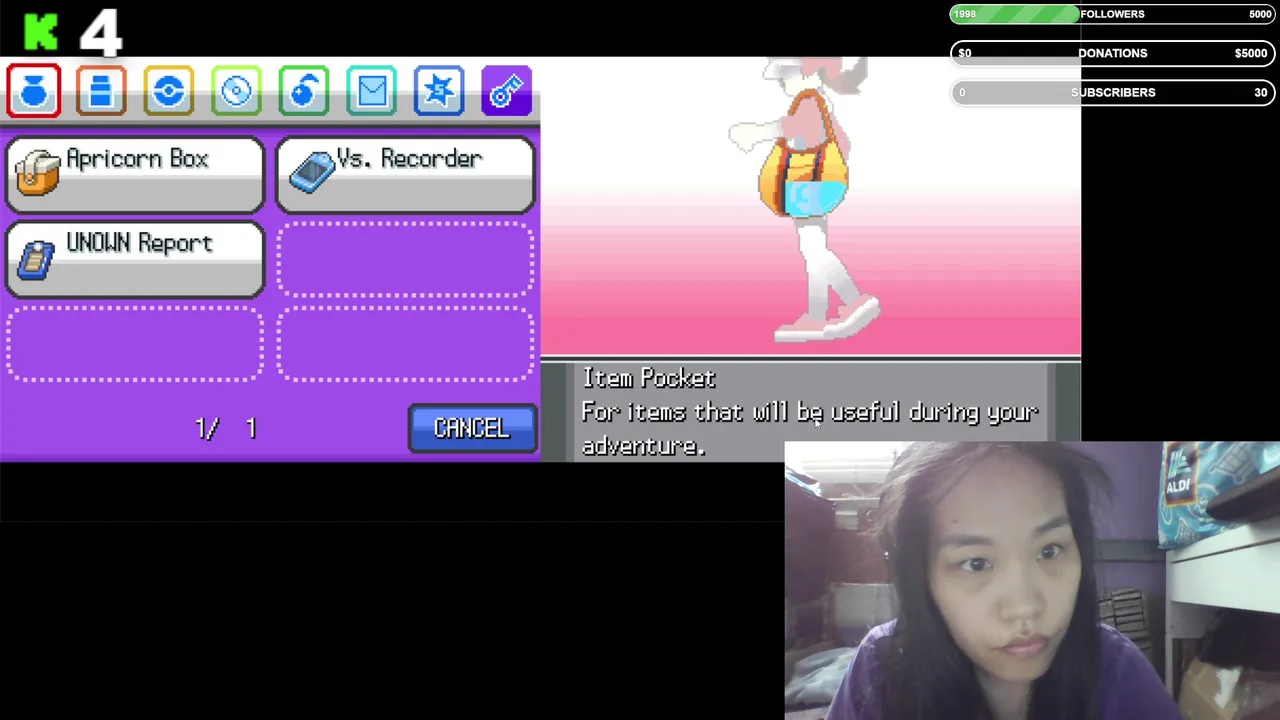Click the SUBSCRIBERS progress bar
1280x720 pixels.
[1112, 92]
